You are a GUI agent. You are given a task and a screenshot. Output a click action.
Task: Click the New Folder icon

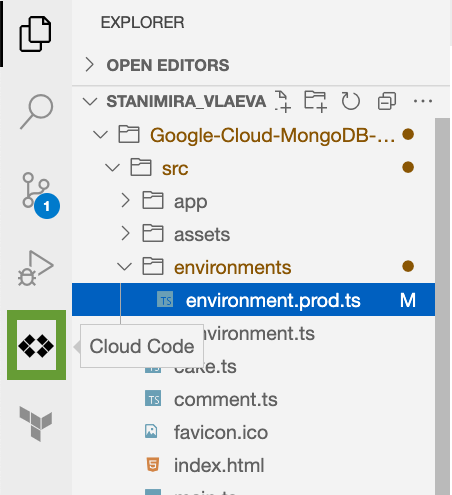315,101
